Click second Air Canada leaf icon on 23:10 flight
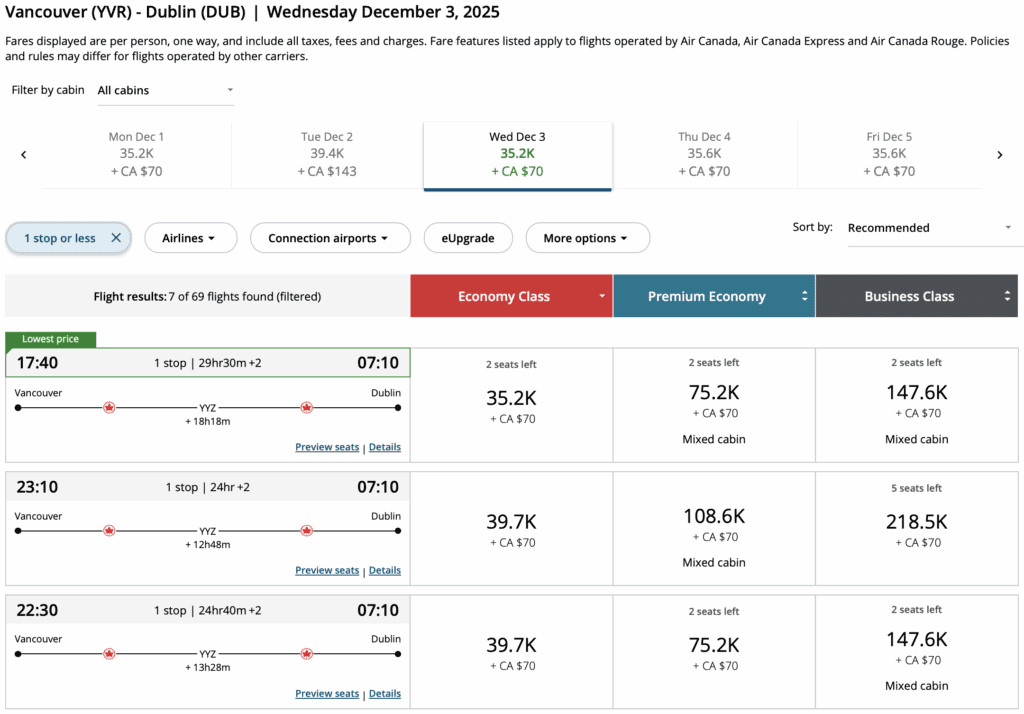 (306, 531)
